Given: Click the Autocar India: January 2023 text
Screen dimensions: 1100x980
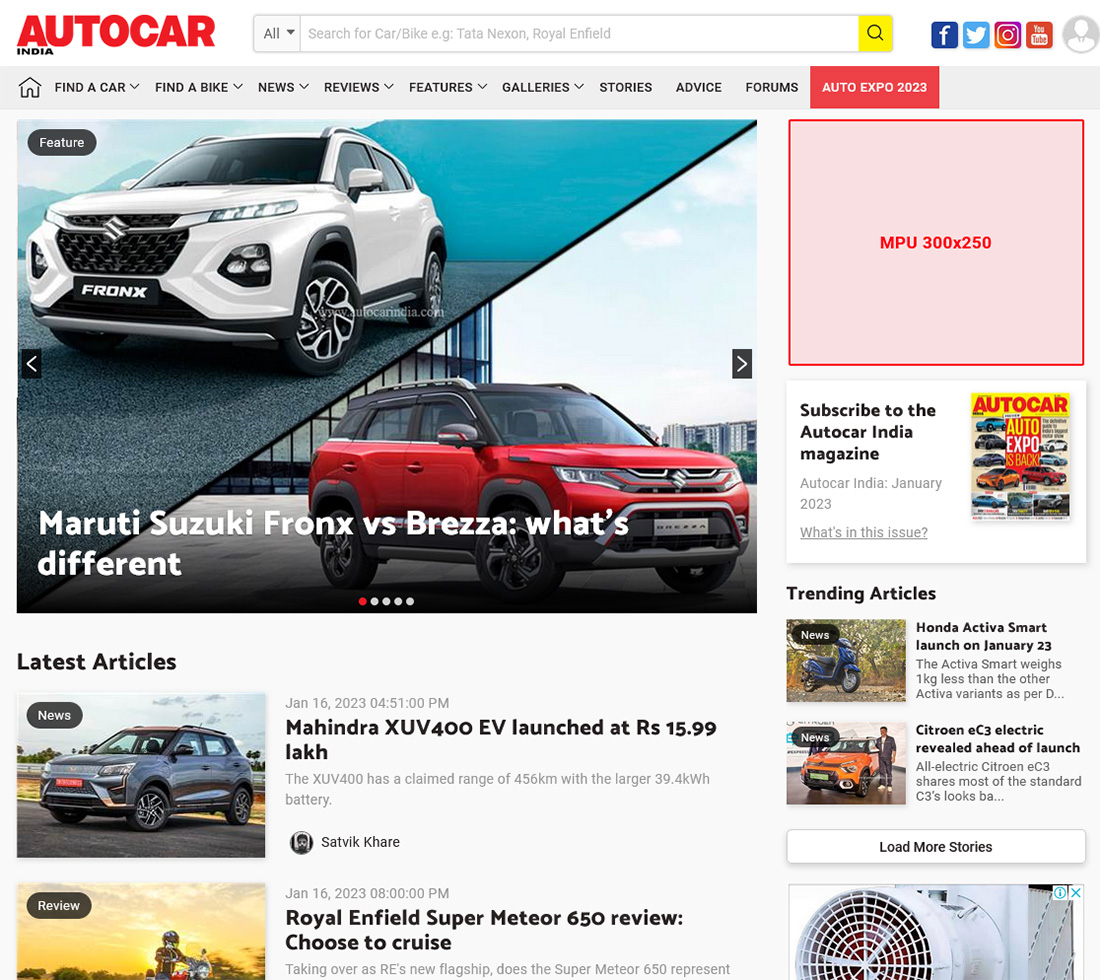Looking at the screenshot, I should [x=871, y=493].
